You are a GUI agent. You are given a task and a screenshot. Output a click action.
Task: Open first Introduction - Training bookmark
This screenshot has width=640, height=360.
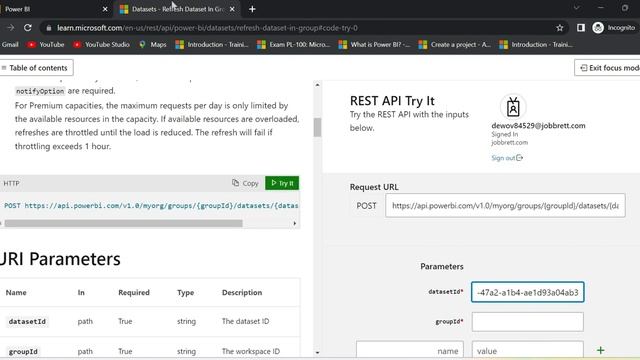coord(212,44)
